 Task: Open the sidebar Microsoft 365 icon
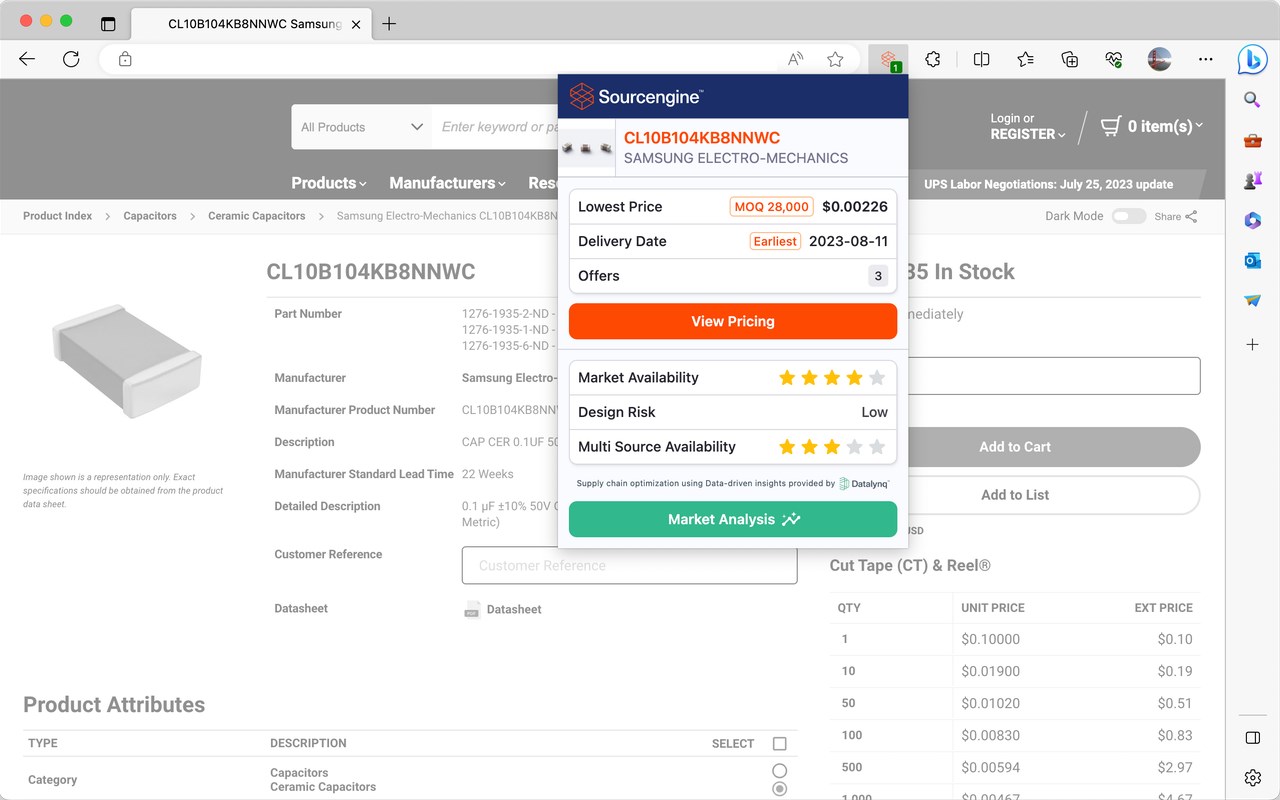pyautogui.click(x=1252, y=221)
